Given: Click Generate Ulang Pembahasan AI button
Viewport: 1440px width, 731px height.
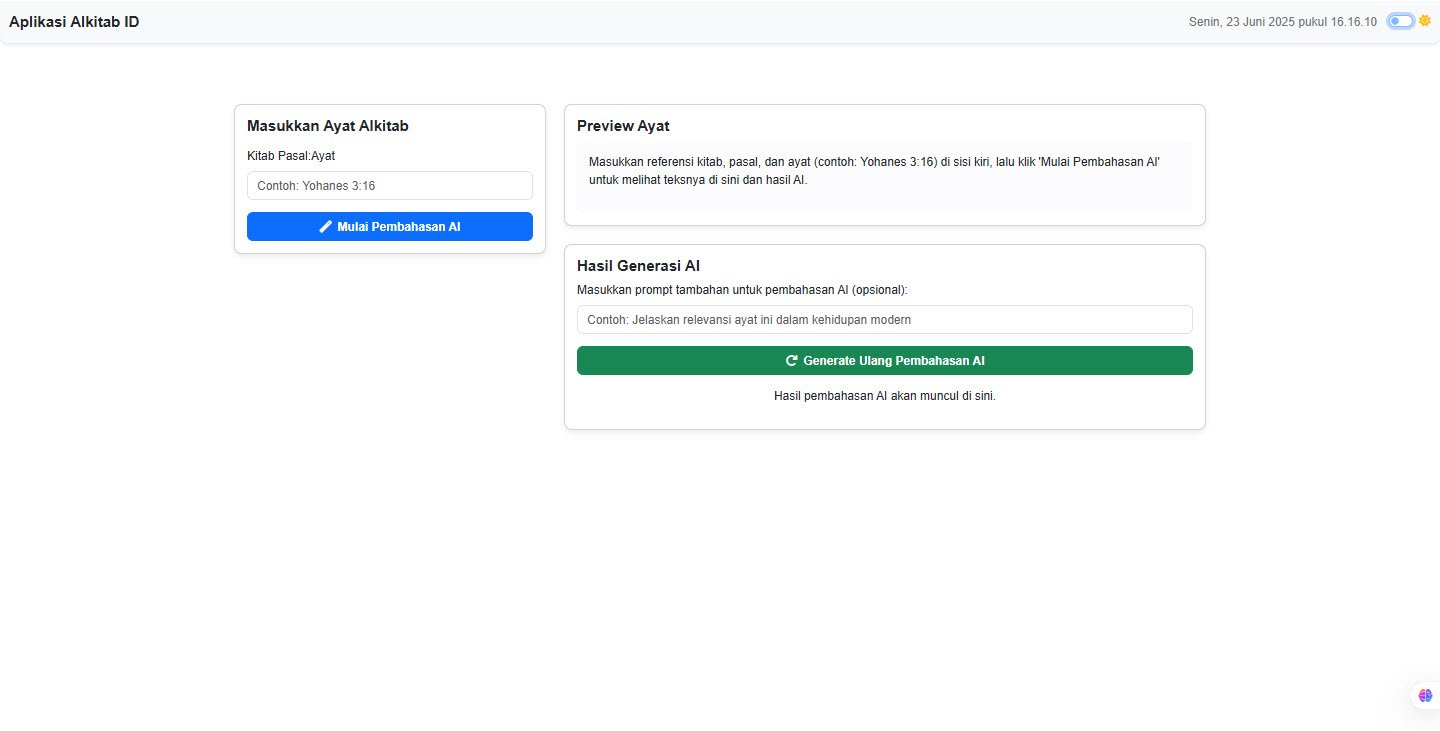Looking at the screenshot, I should 885,361.
